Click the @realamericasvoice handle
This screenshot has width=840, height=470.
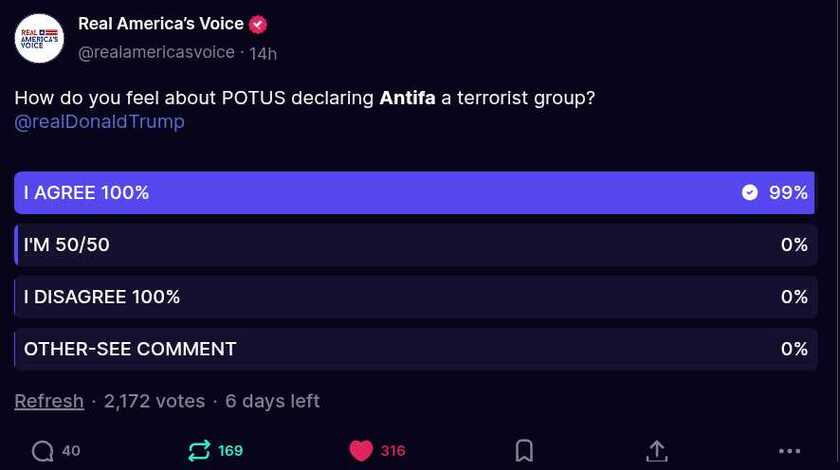156,52
